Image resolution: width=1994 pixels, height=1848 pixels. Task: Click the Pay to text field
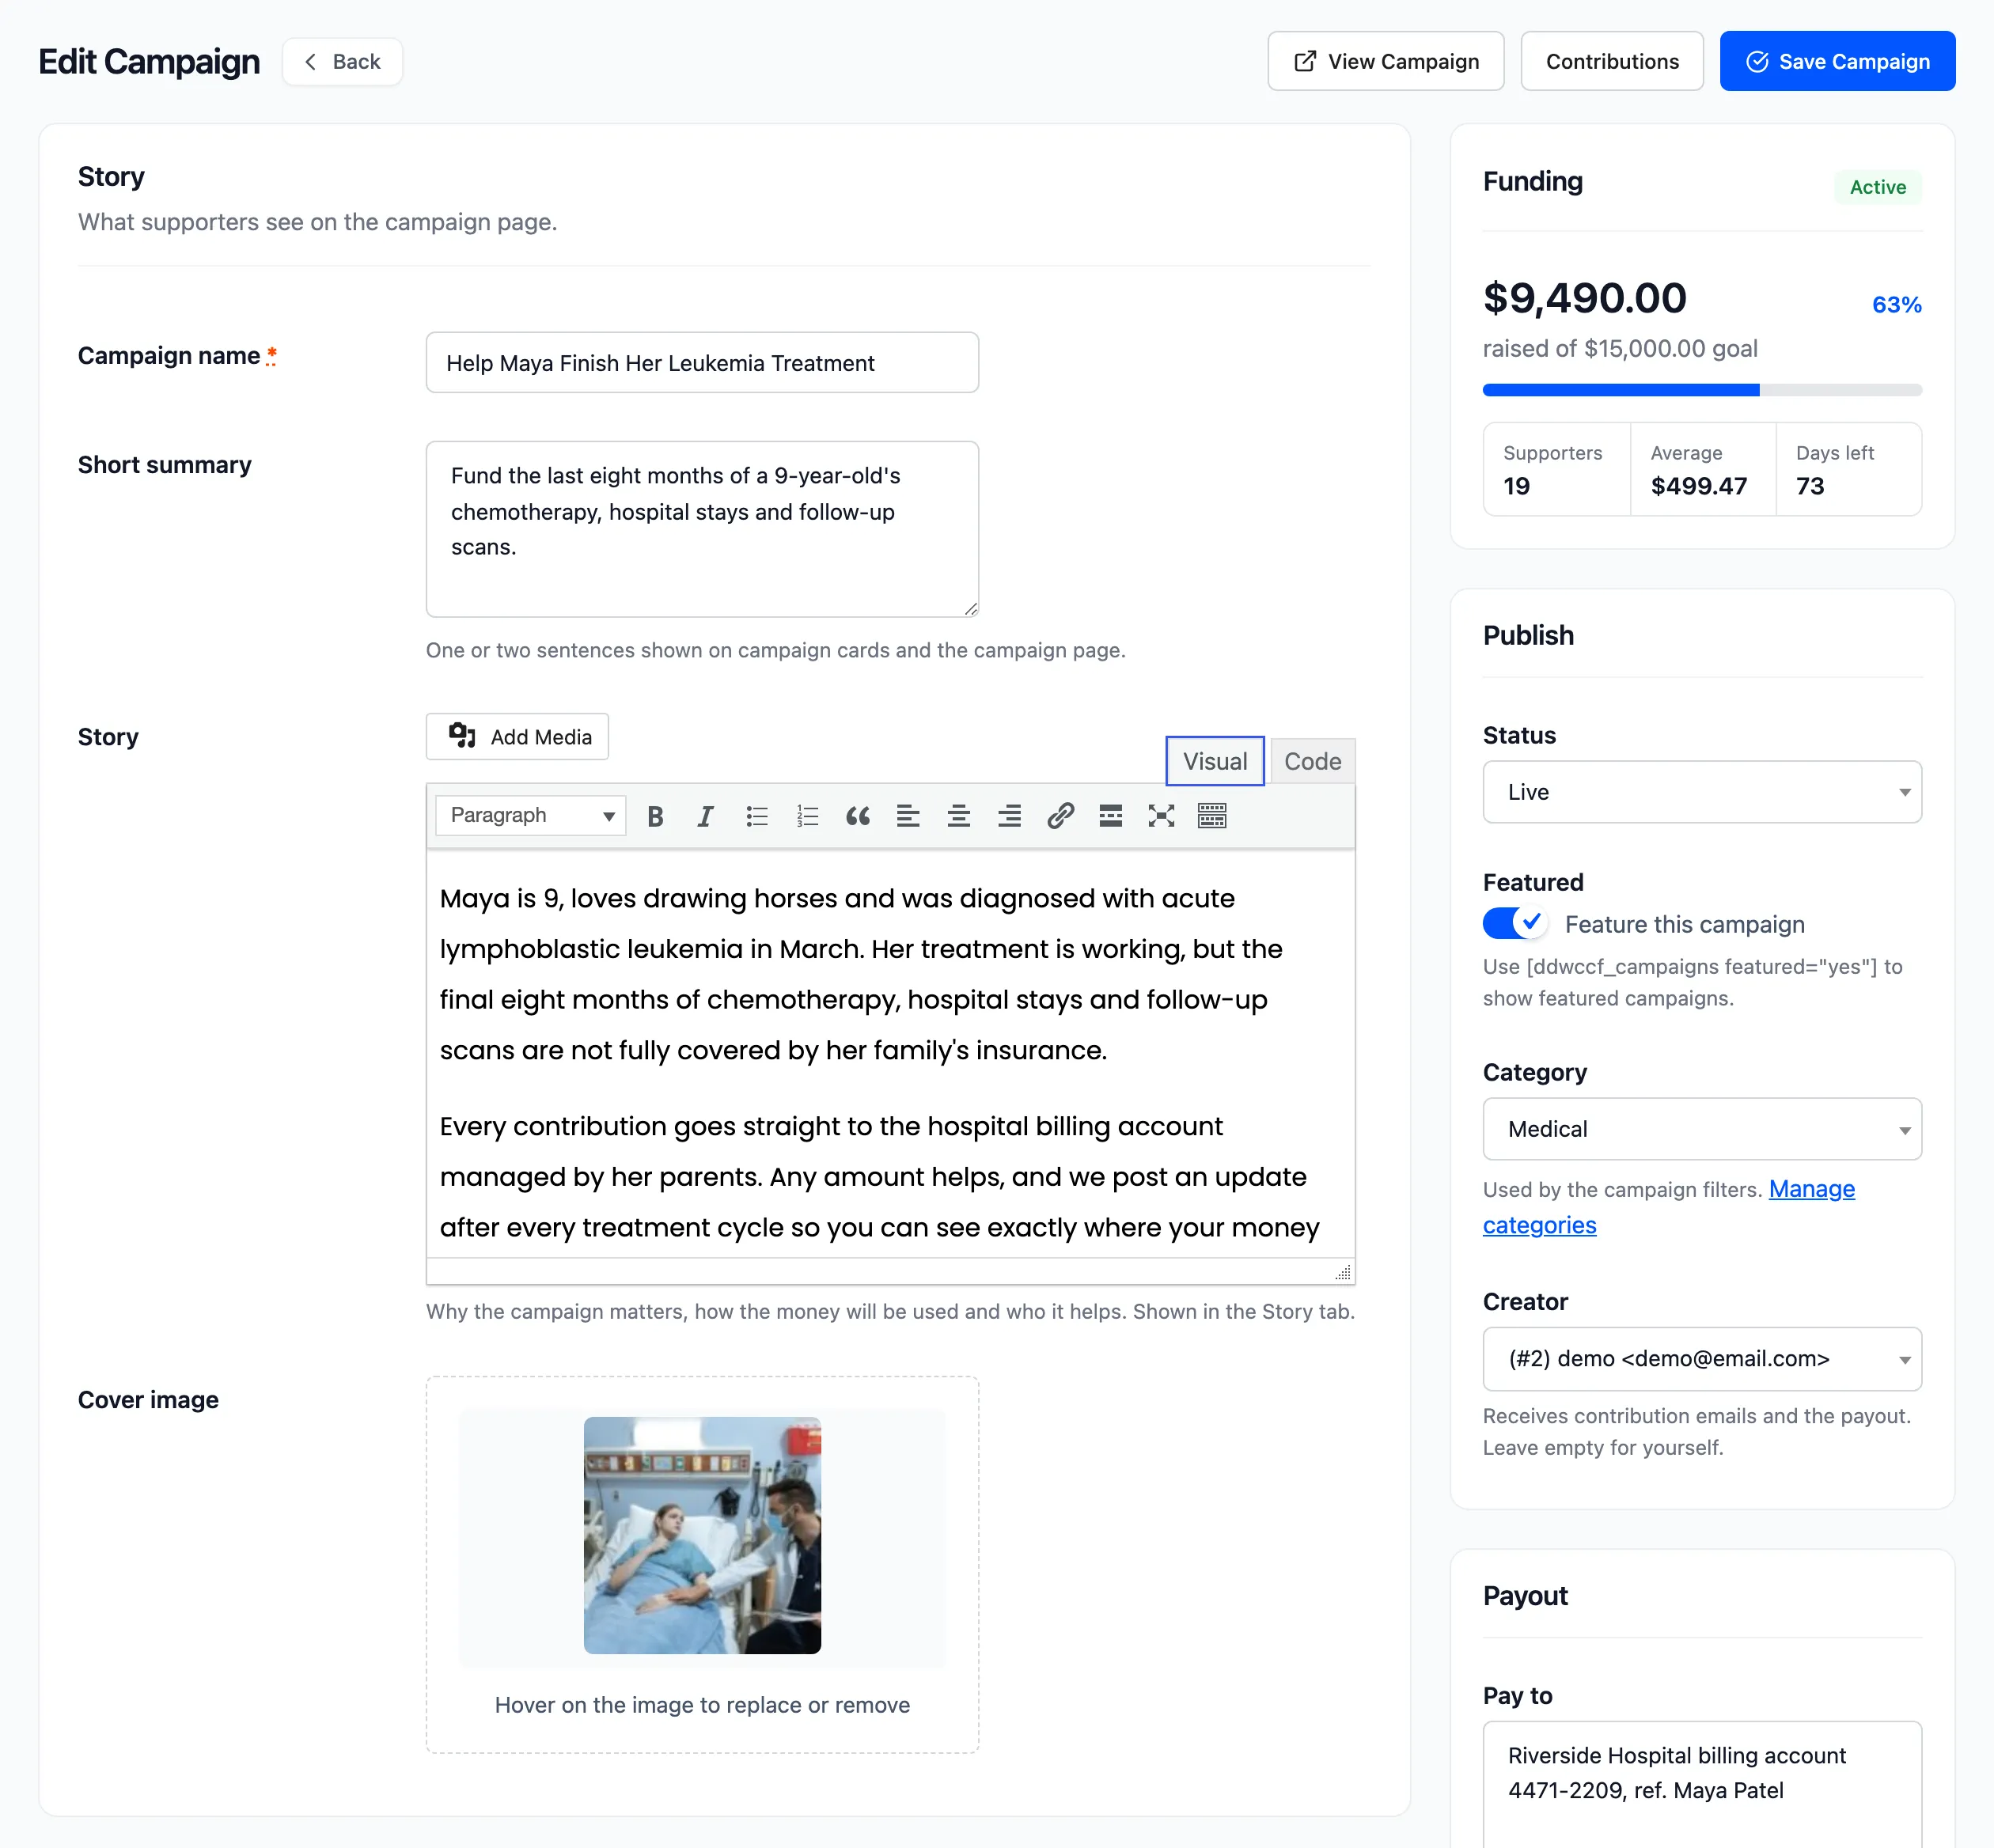[1702, 1785]
